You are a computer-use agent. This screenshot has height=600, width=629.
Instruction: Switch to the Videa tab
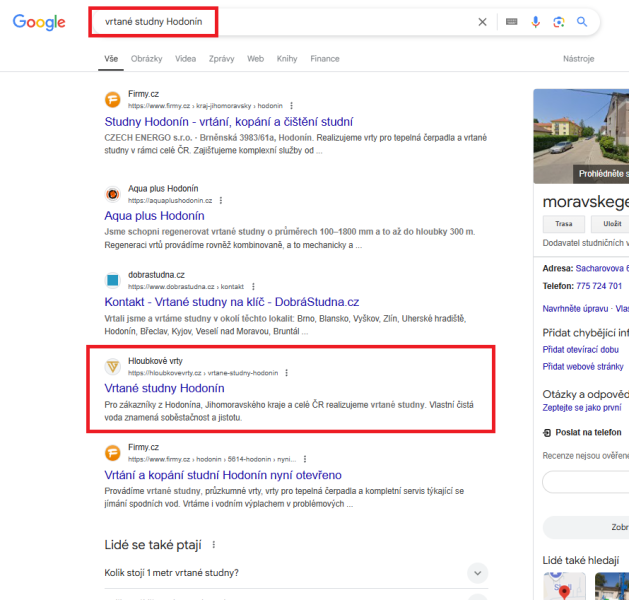point(185,59)
